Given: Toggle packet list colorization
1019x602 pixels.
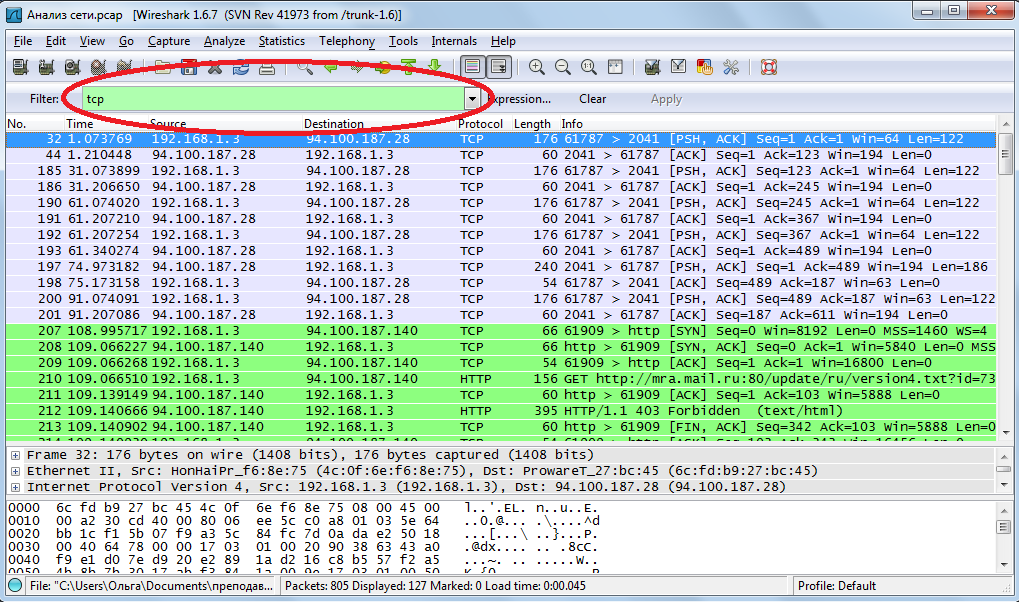Looking at the screenshot, I should [472, 67].
